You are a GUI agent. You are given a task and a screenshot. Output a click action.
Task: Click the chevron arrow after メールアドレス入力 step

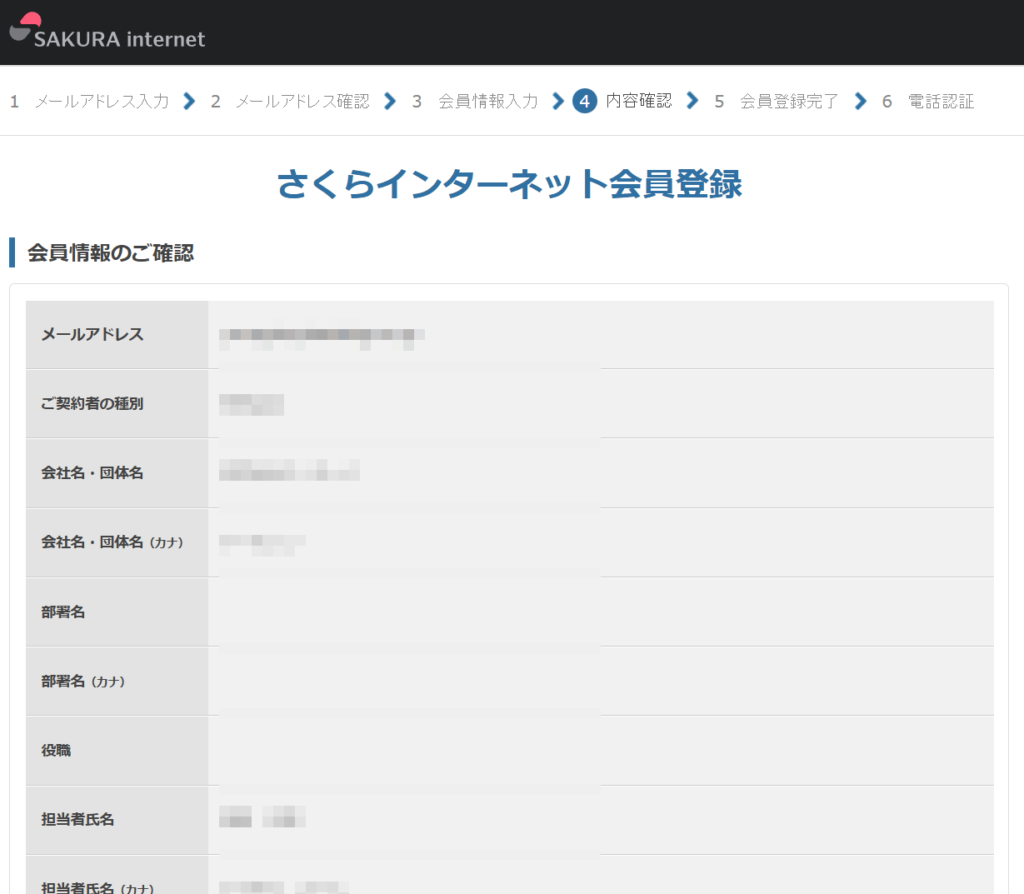(189, 101)
